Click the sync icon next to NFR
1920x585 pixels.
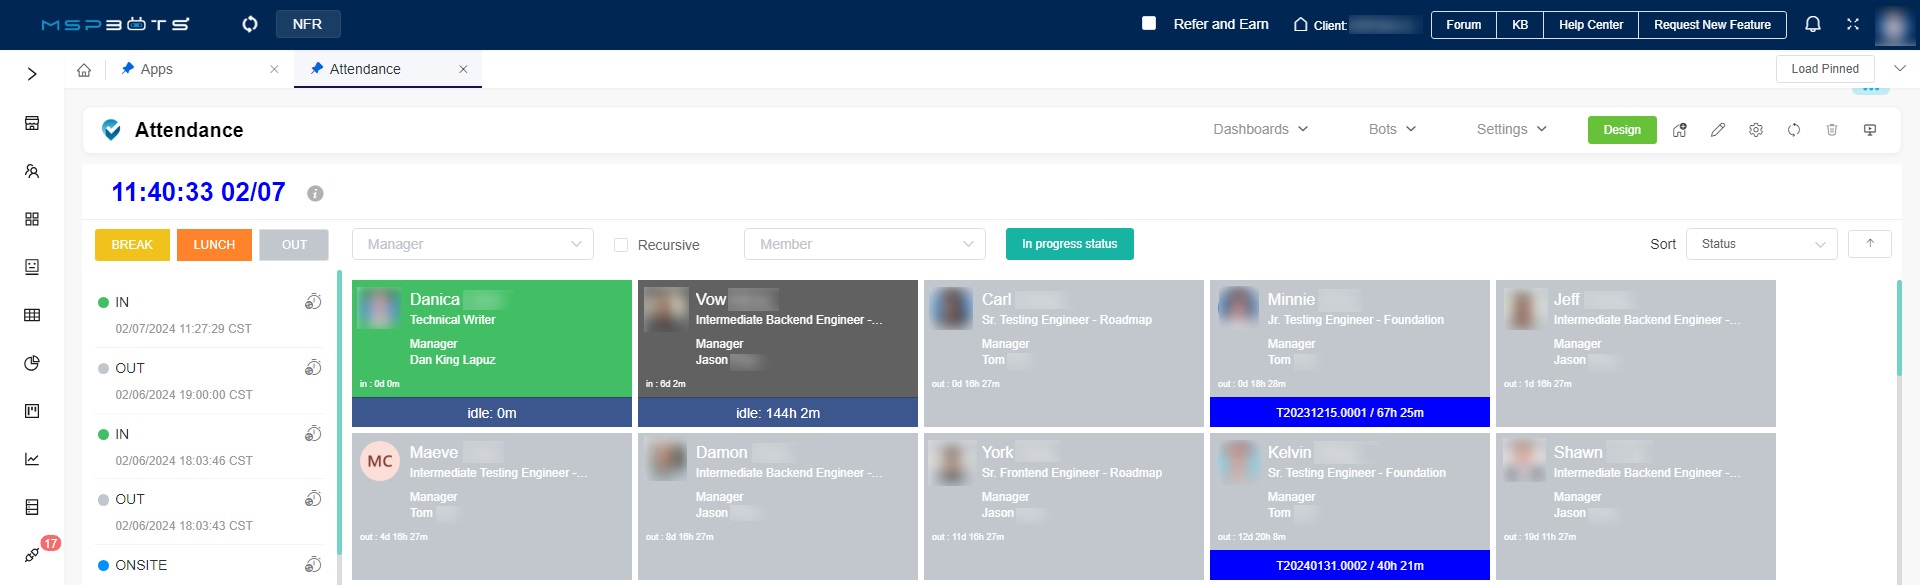pos(250,24)
